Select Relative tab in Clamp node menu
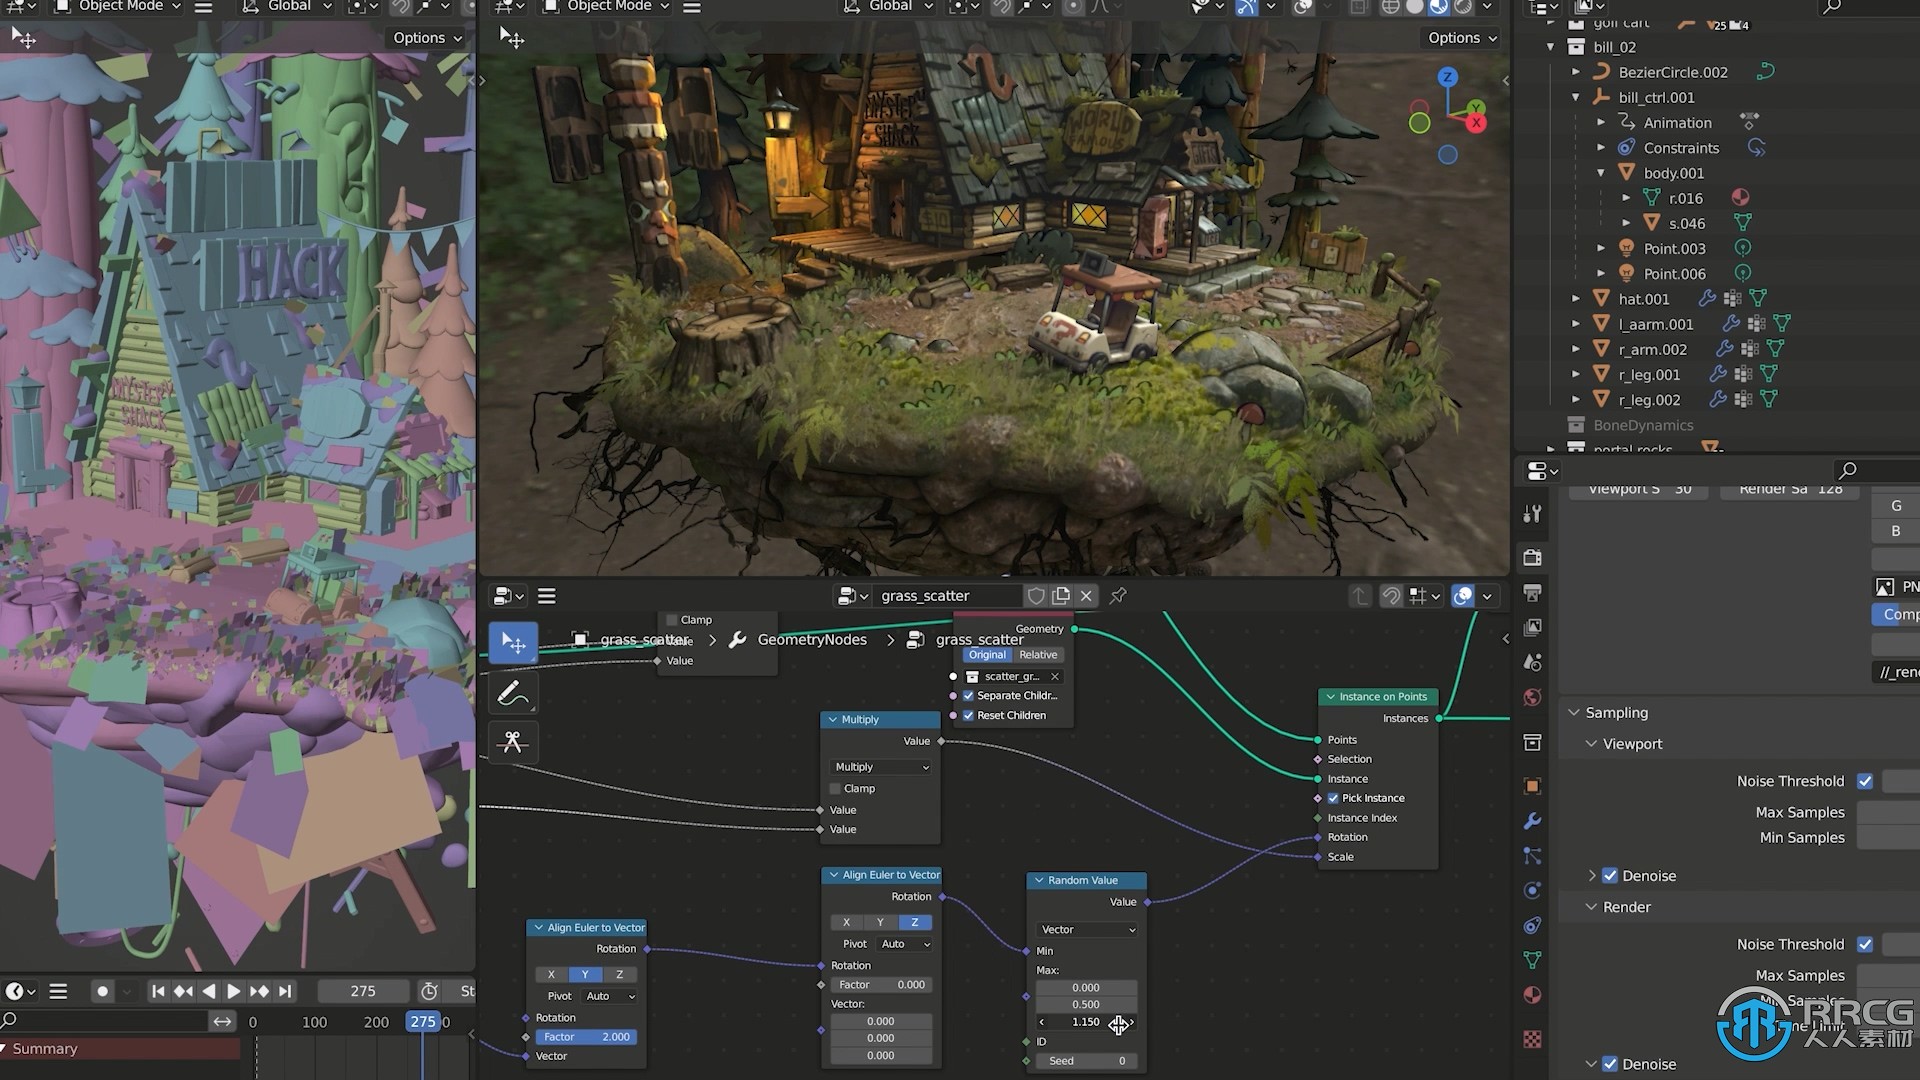This screenshot has width=1920, height=1080. tap(1038, 653)
